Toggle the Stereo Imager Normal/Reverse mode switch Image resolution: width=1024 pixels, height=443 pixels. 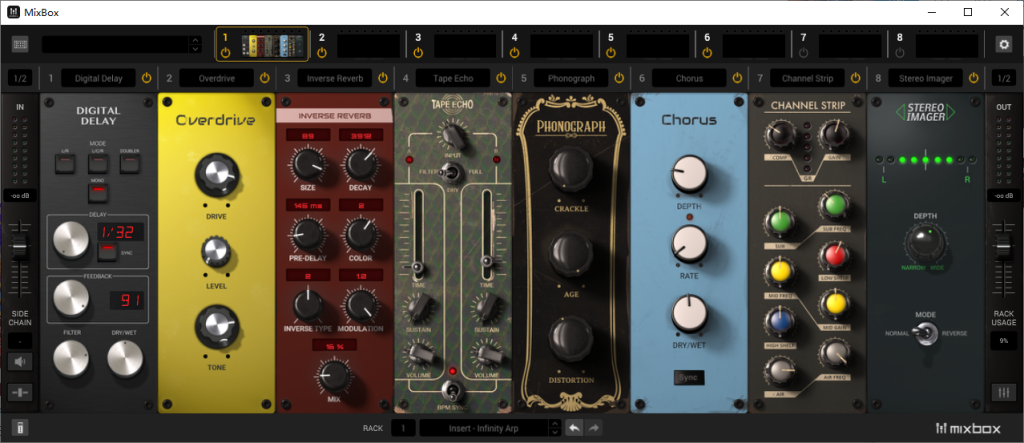click(926, 335)
